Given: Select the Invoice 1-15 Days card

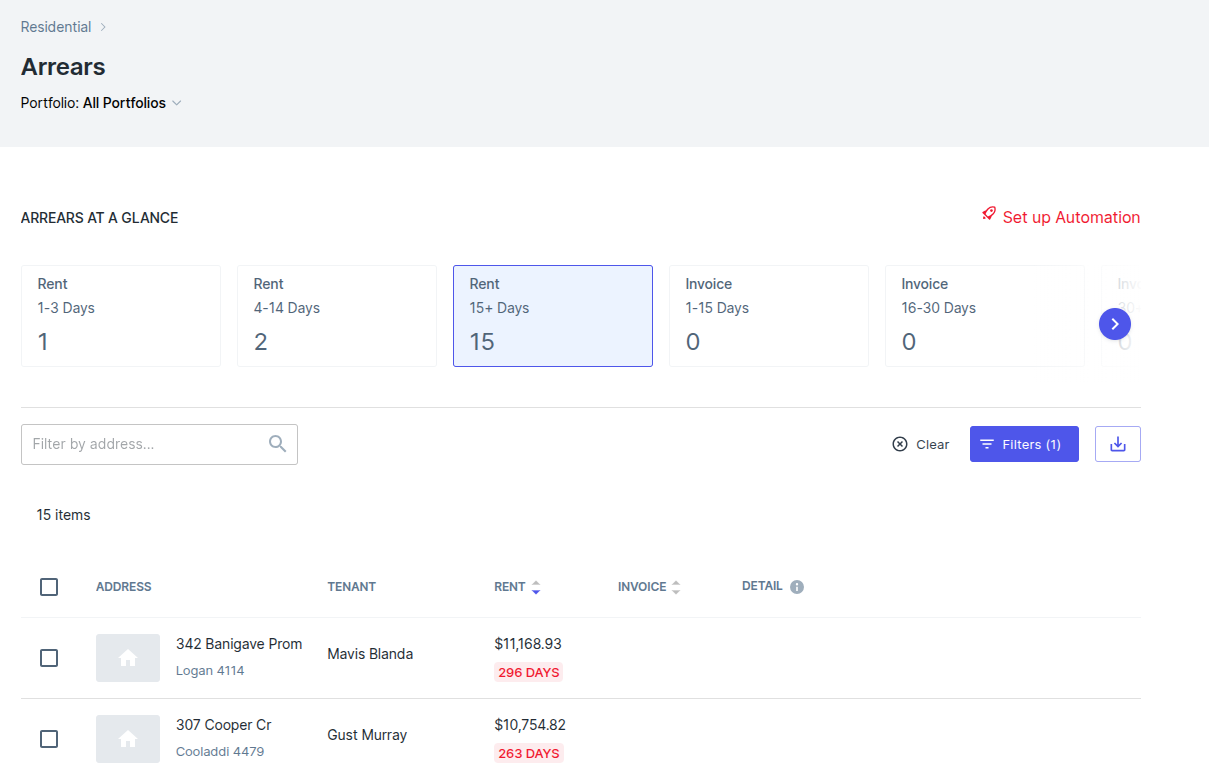Looking at the screenshot, I should [769, 316].
